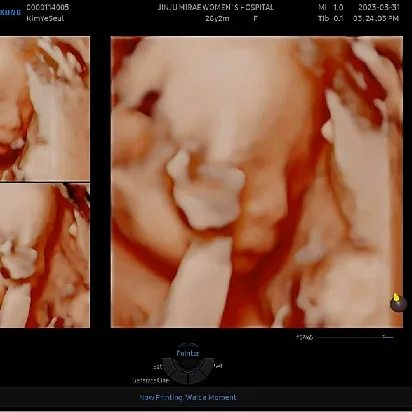The width and height of the screenshot is (412, 412).
Task: Click the patient name KimYeSeul
Action: point(45,18)
